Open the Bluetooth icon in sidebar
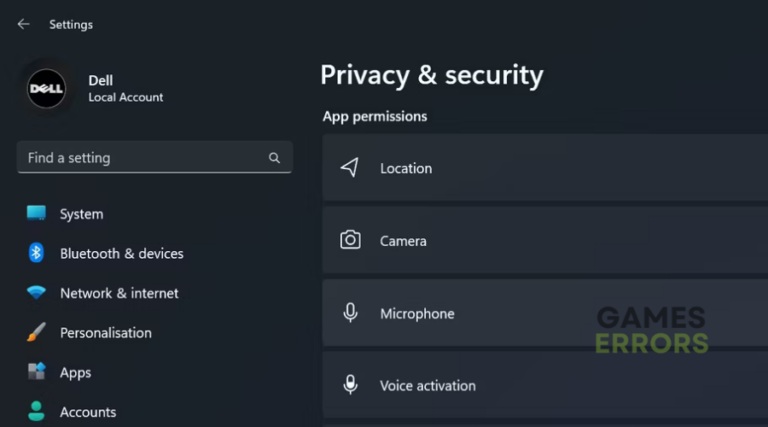 (36, 253)
